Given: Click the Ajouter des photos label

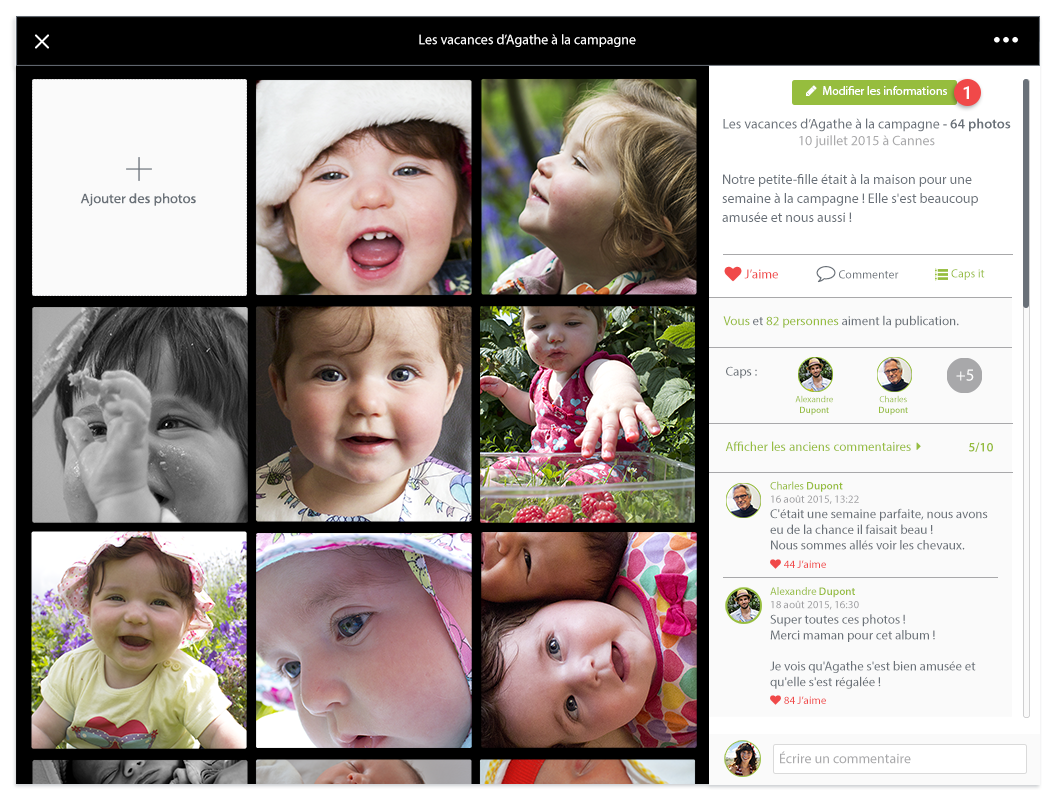Looking at the screenshot, I should pyautogui.click(x=139, y=199).
